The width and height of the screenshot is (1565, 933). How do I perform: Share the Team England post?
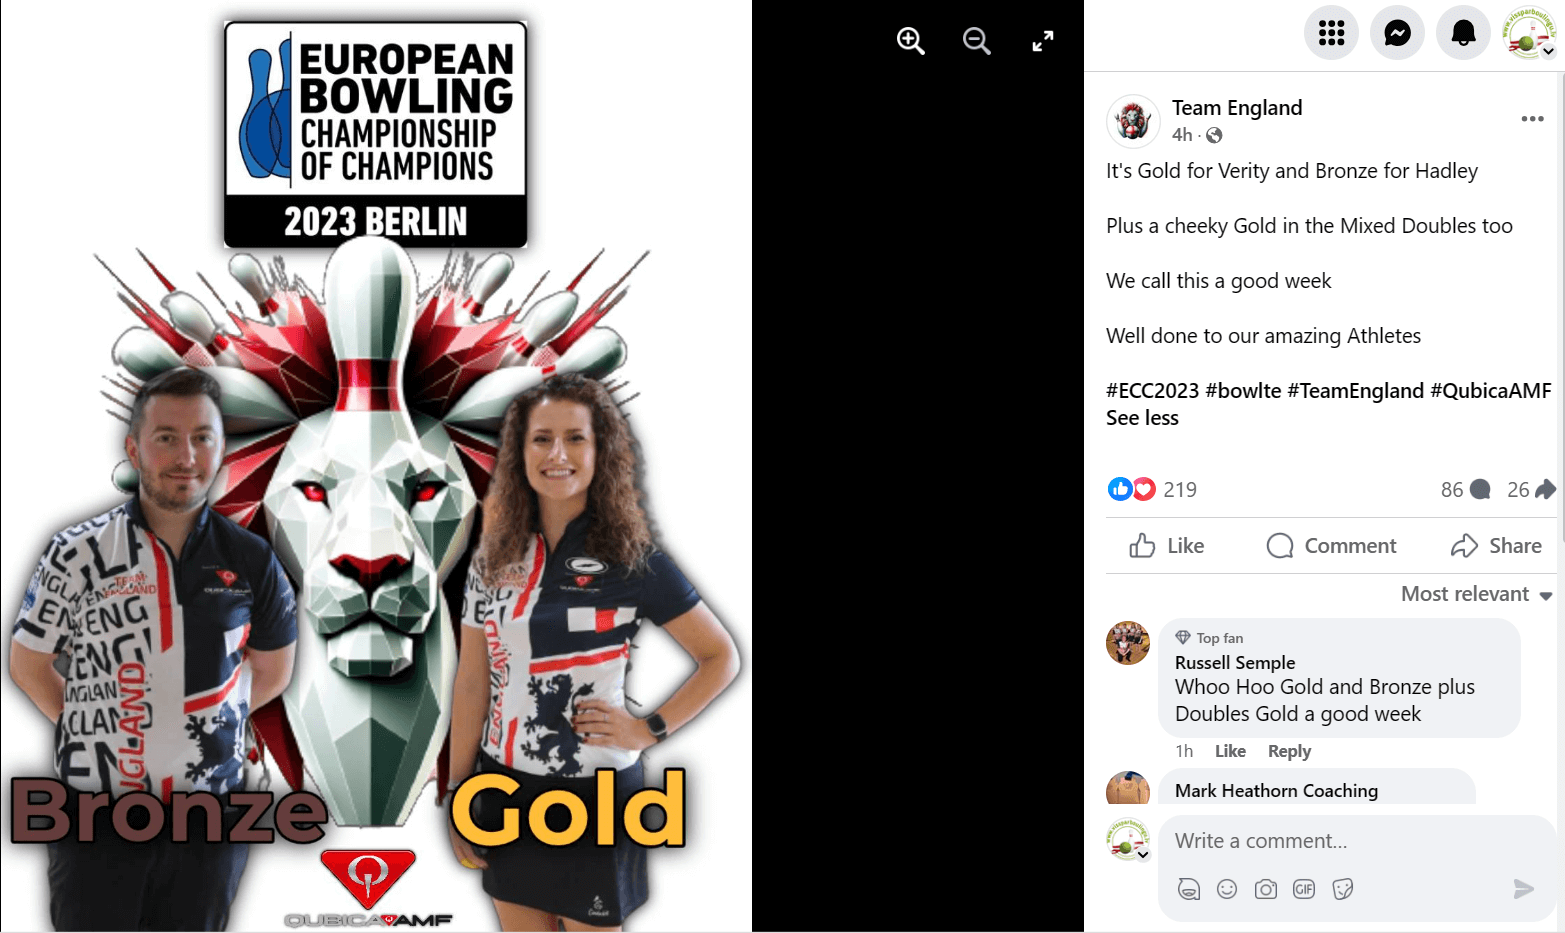[x=1496, y=546]
